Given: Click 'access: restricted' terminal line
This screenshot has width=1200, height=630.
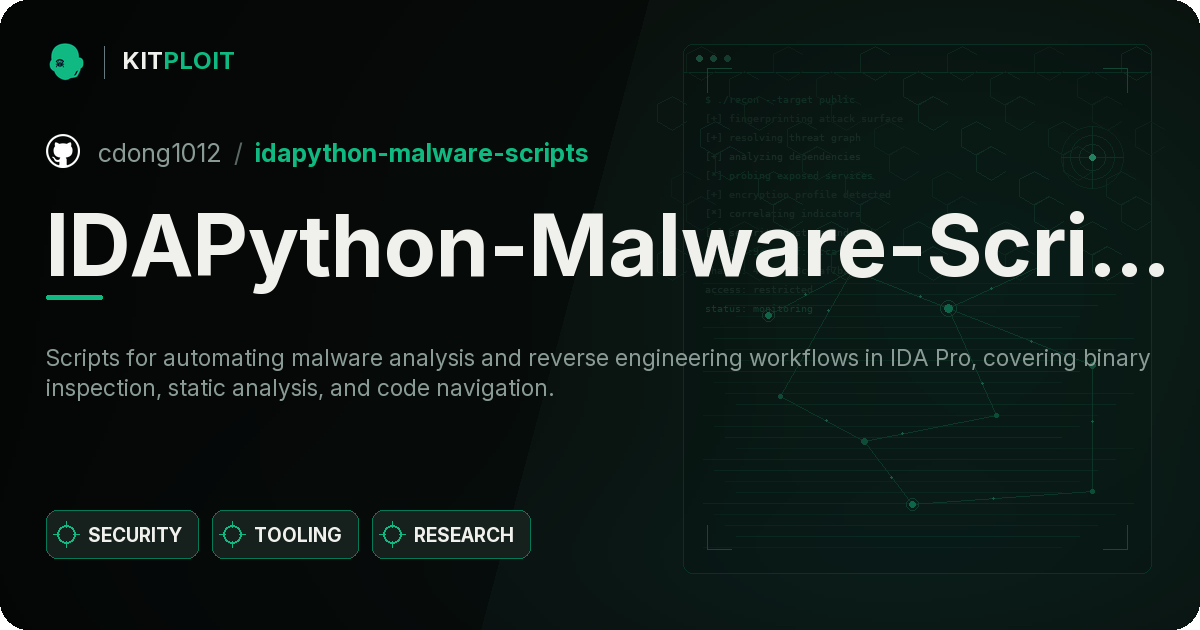Looking at the screenshot, I should 759,290.
